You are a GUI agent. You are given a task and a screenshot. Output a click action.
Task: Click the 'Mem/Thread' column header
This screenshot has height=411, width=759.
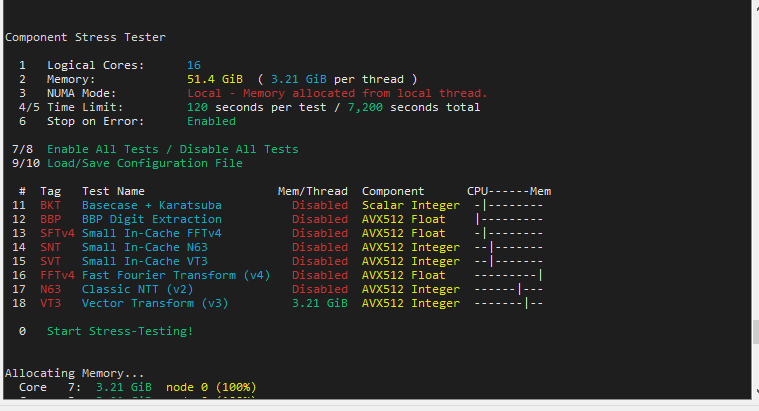point(313,192)
